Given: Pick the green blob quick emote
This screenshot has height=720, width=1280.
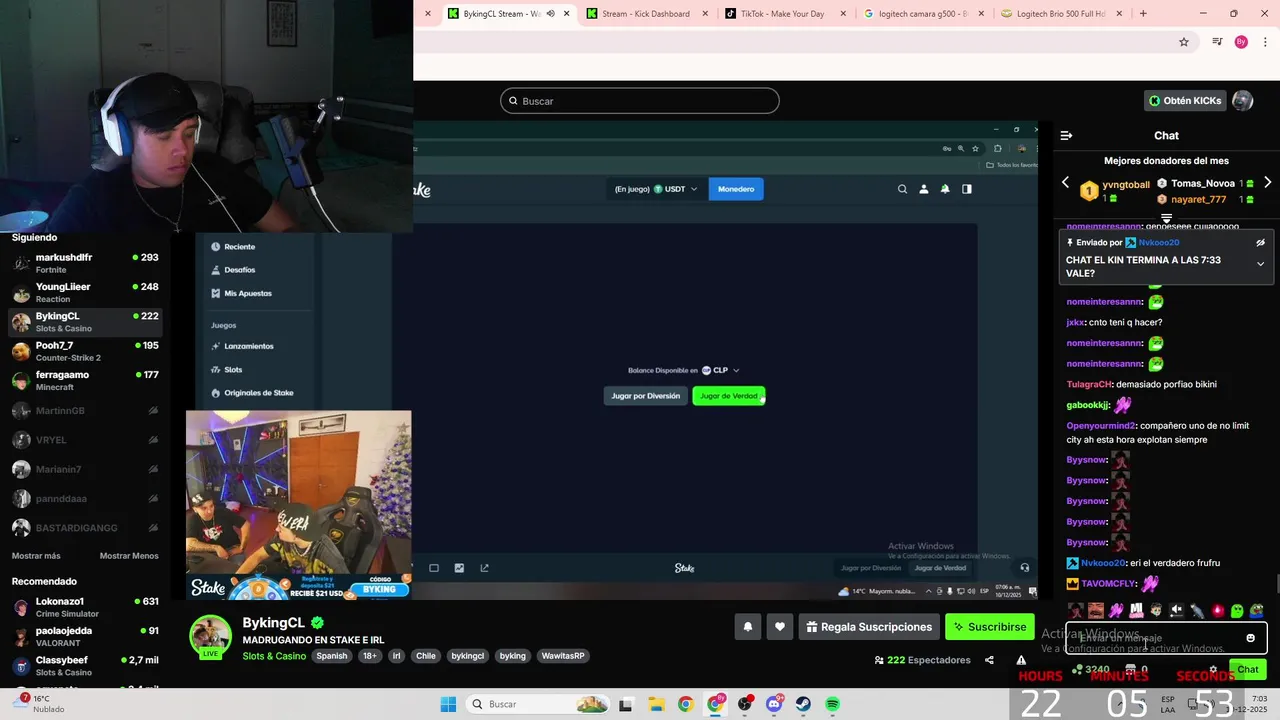Looking at the screenshot, I should [1237, 610].
